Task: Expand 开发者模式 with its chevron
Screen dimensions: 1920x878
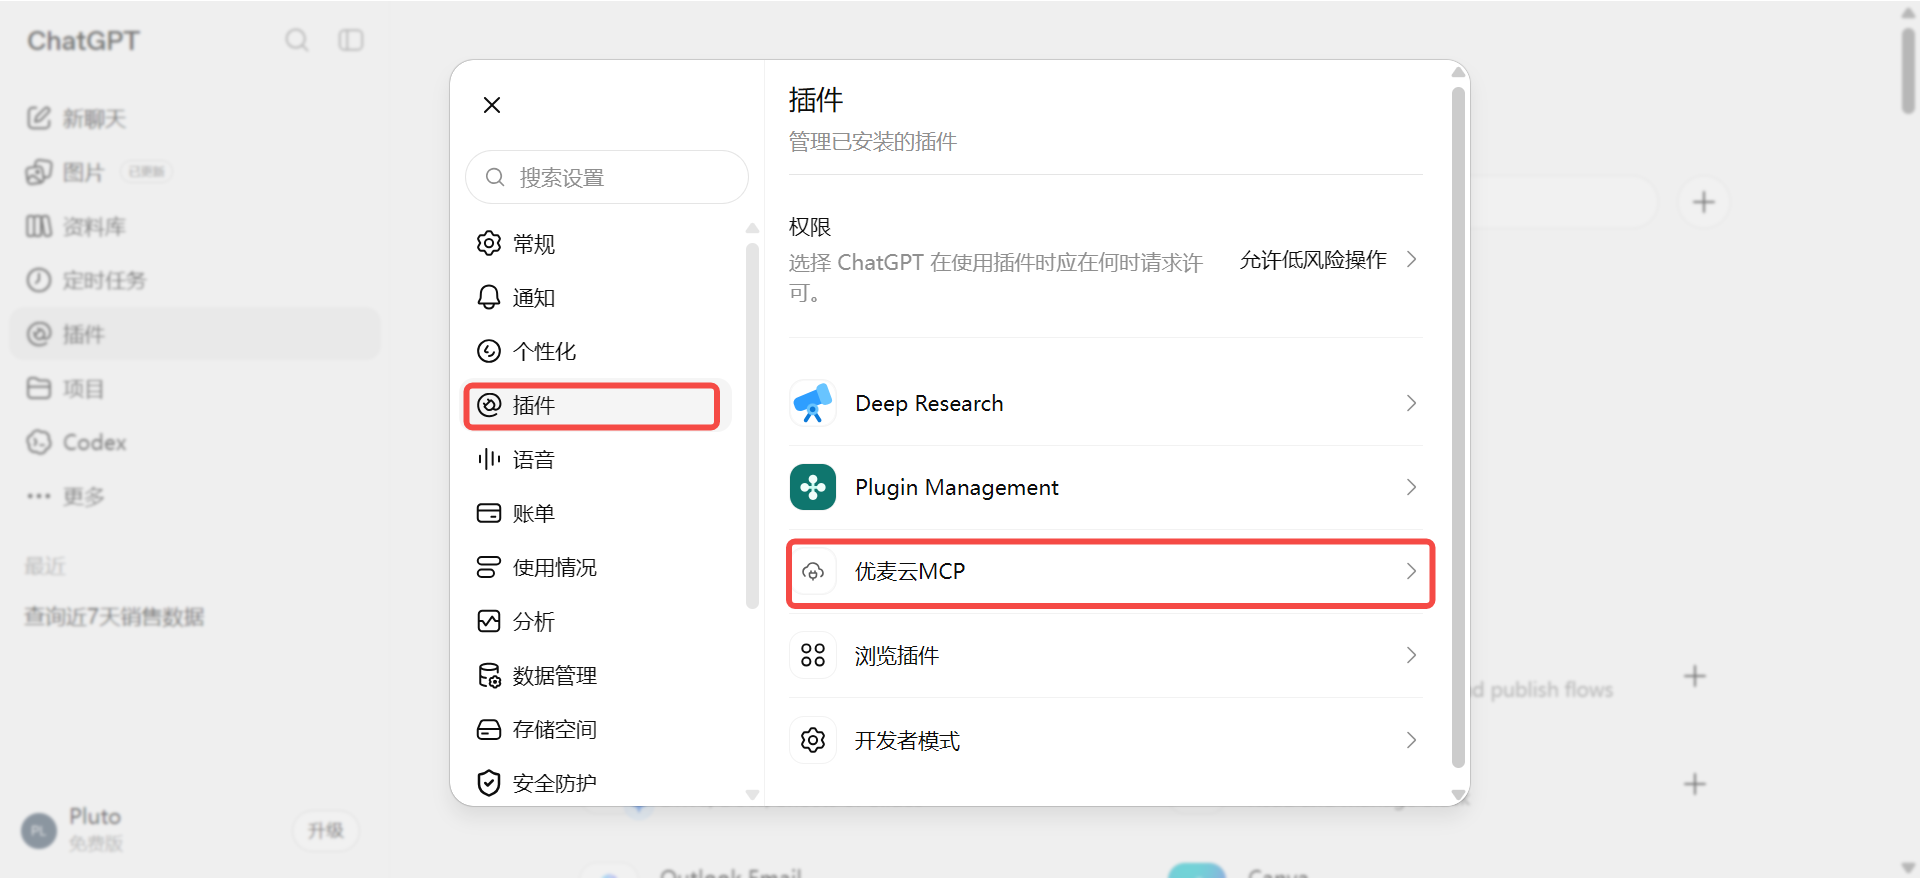Action: coord(1411,740)
